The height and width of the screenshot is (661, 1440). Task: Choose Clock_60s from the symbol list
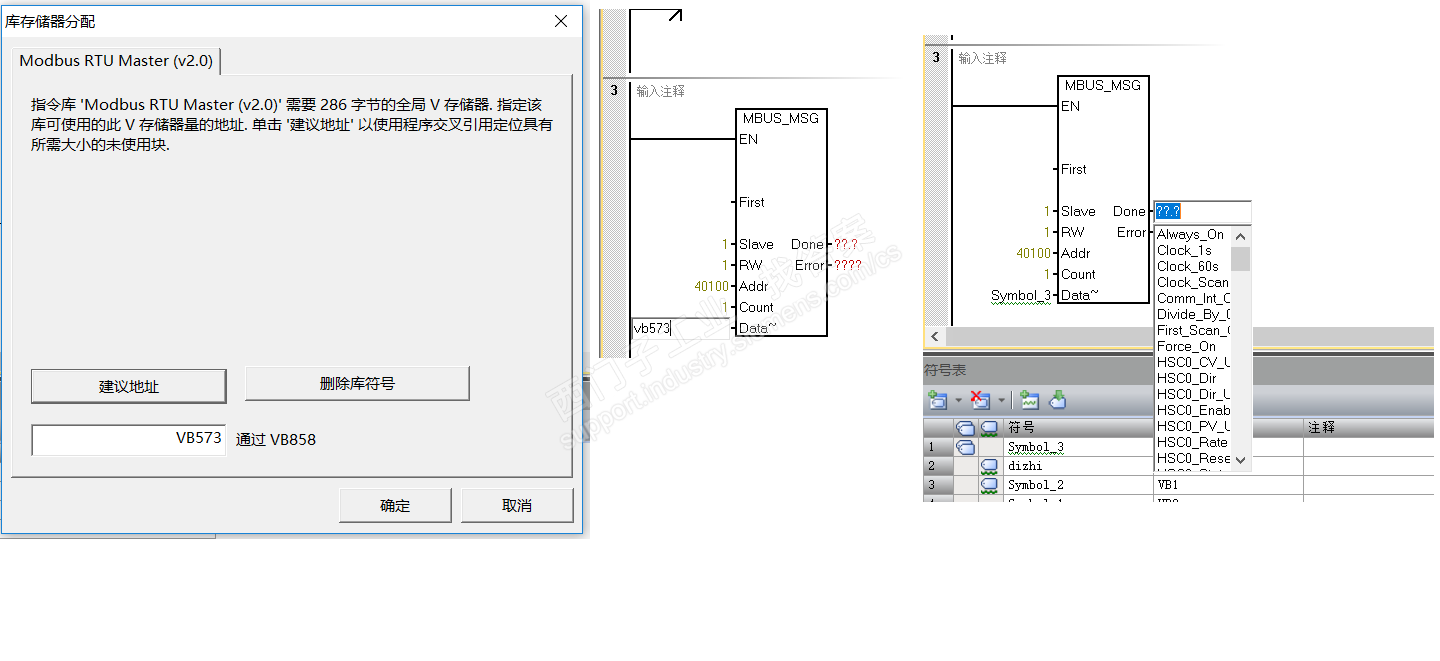(1191, 267)
